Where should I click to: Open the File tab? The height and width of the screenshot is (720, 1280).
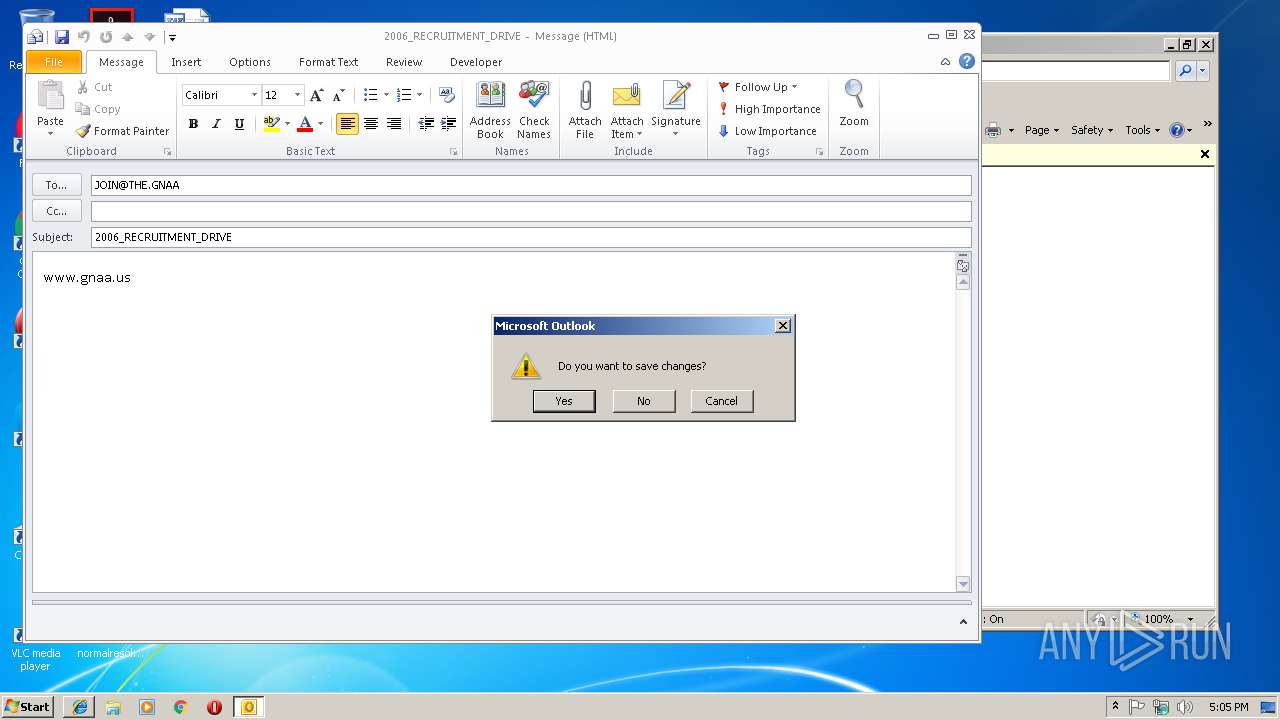(x=54, y=62)
